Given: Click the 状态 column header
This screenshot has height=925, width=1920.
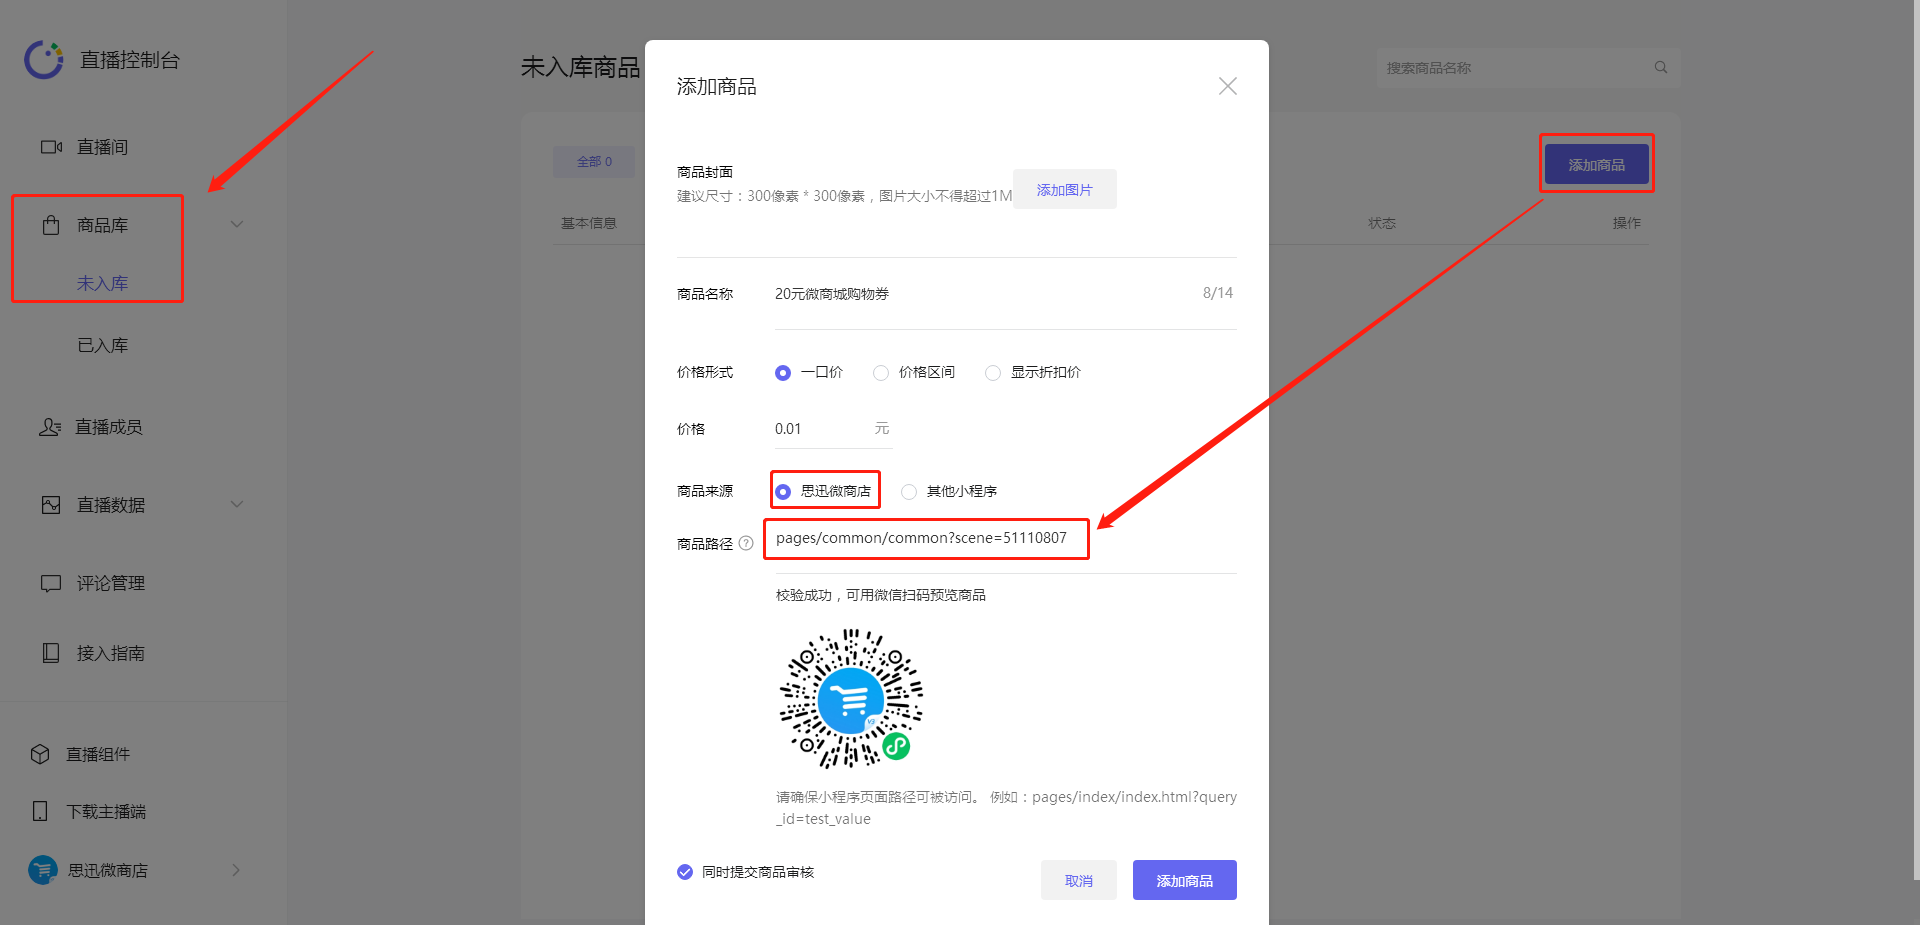Looking at the screenshot, I should [1382, 223].
